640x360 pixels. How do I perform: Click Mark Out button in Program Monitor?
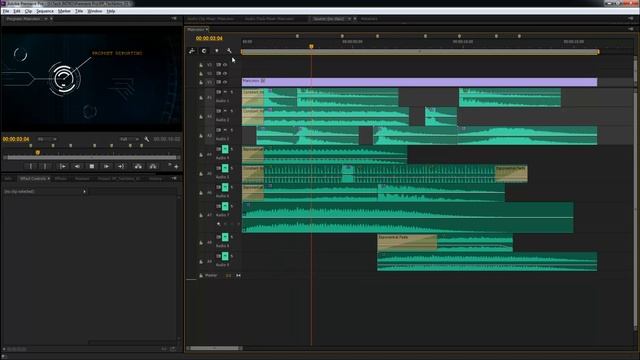click(45, 166)
